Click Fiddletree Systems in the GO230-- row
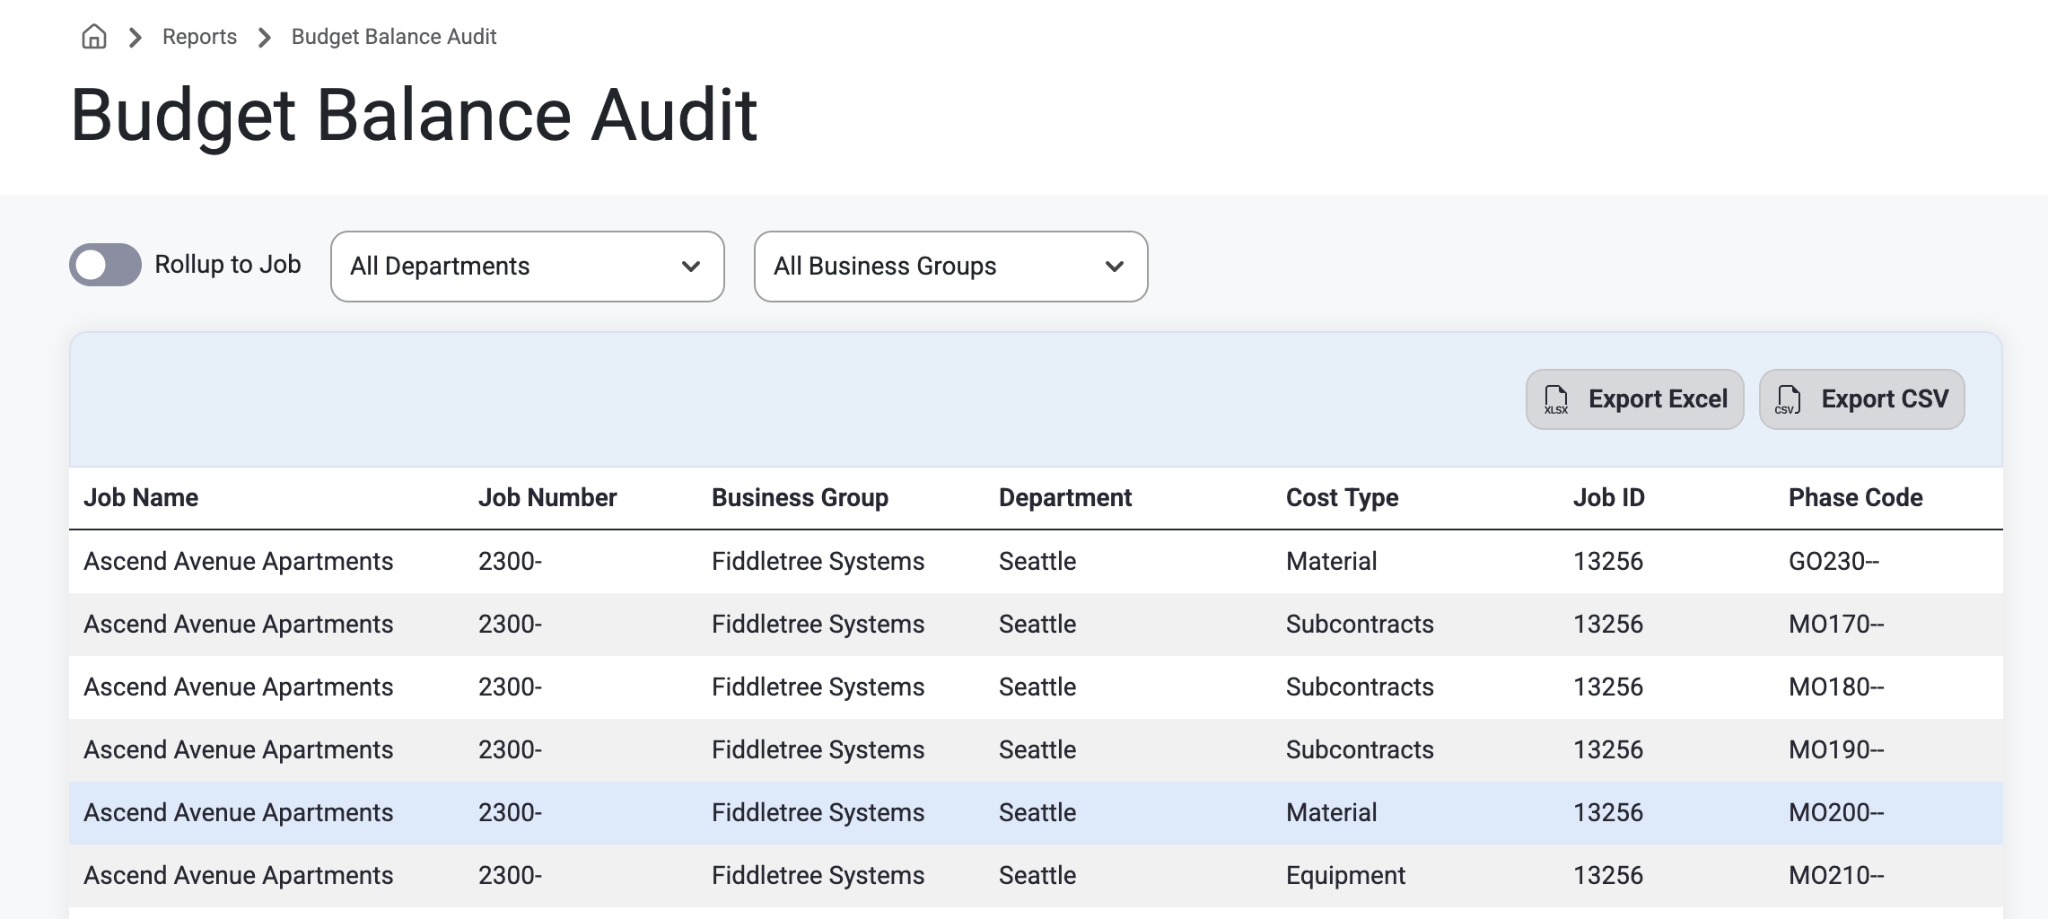Screen dimensions: 2048x919 [818, 561]
